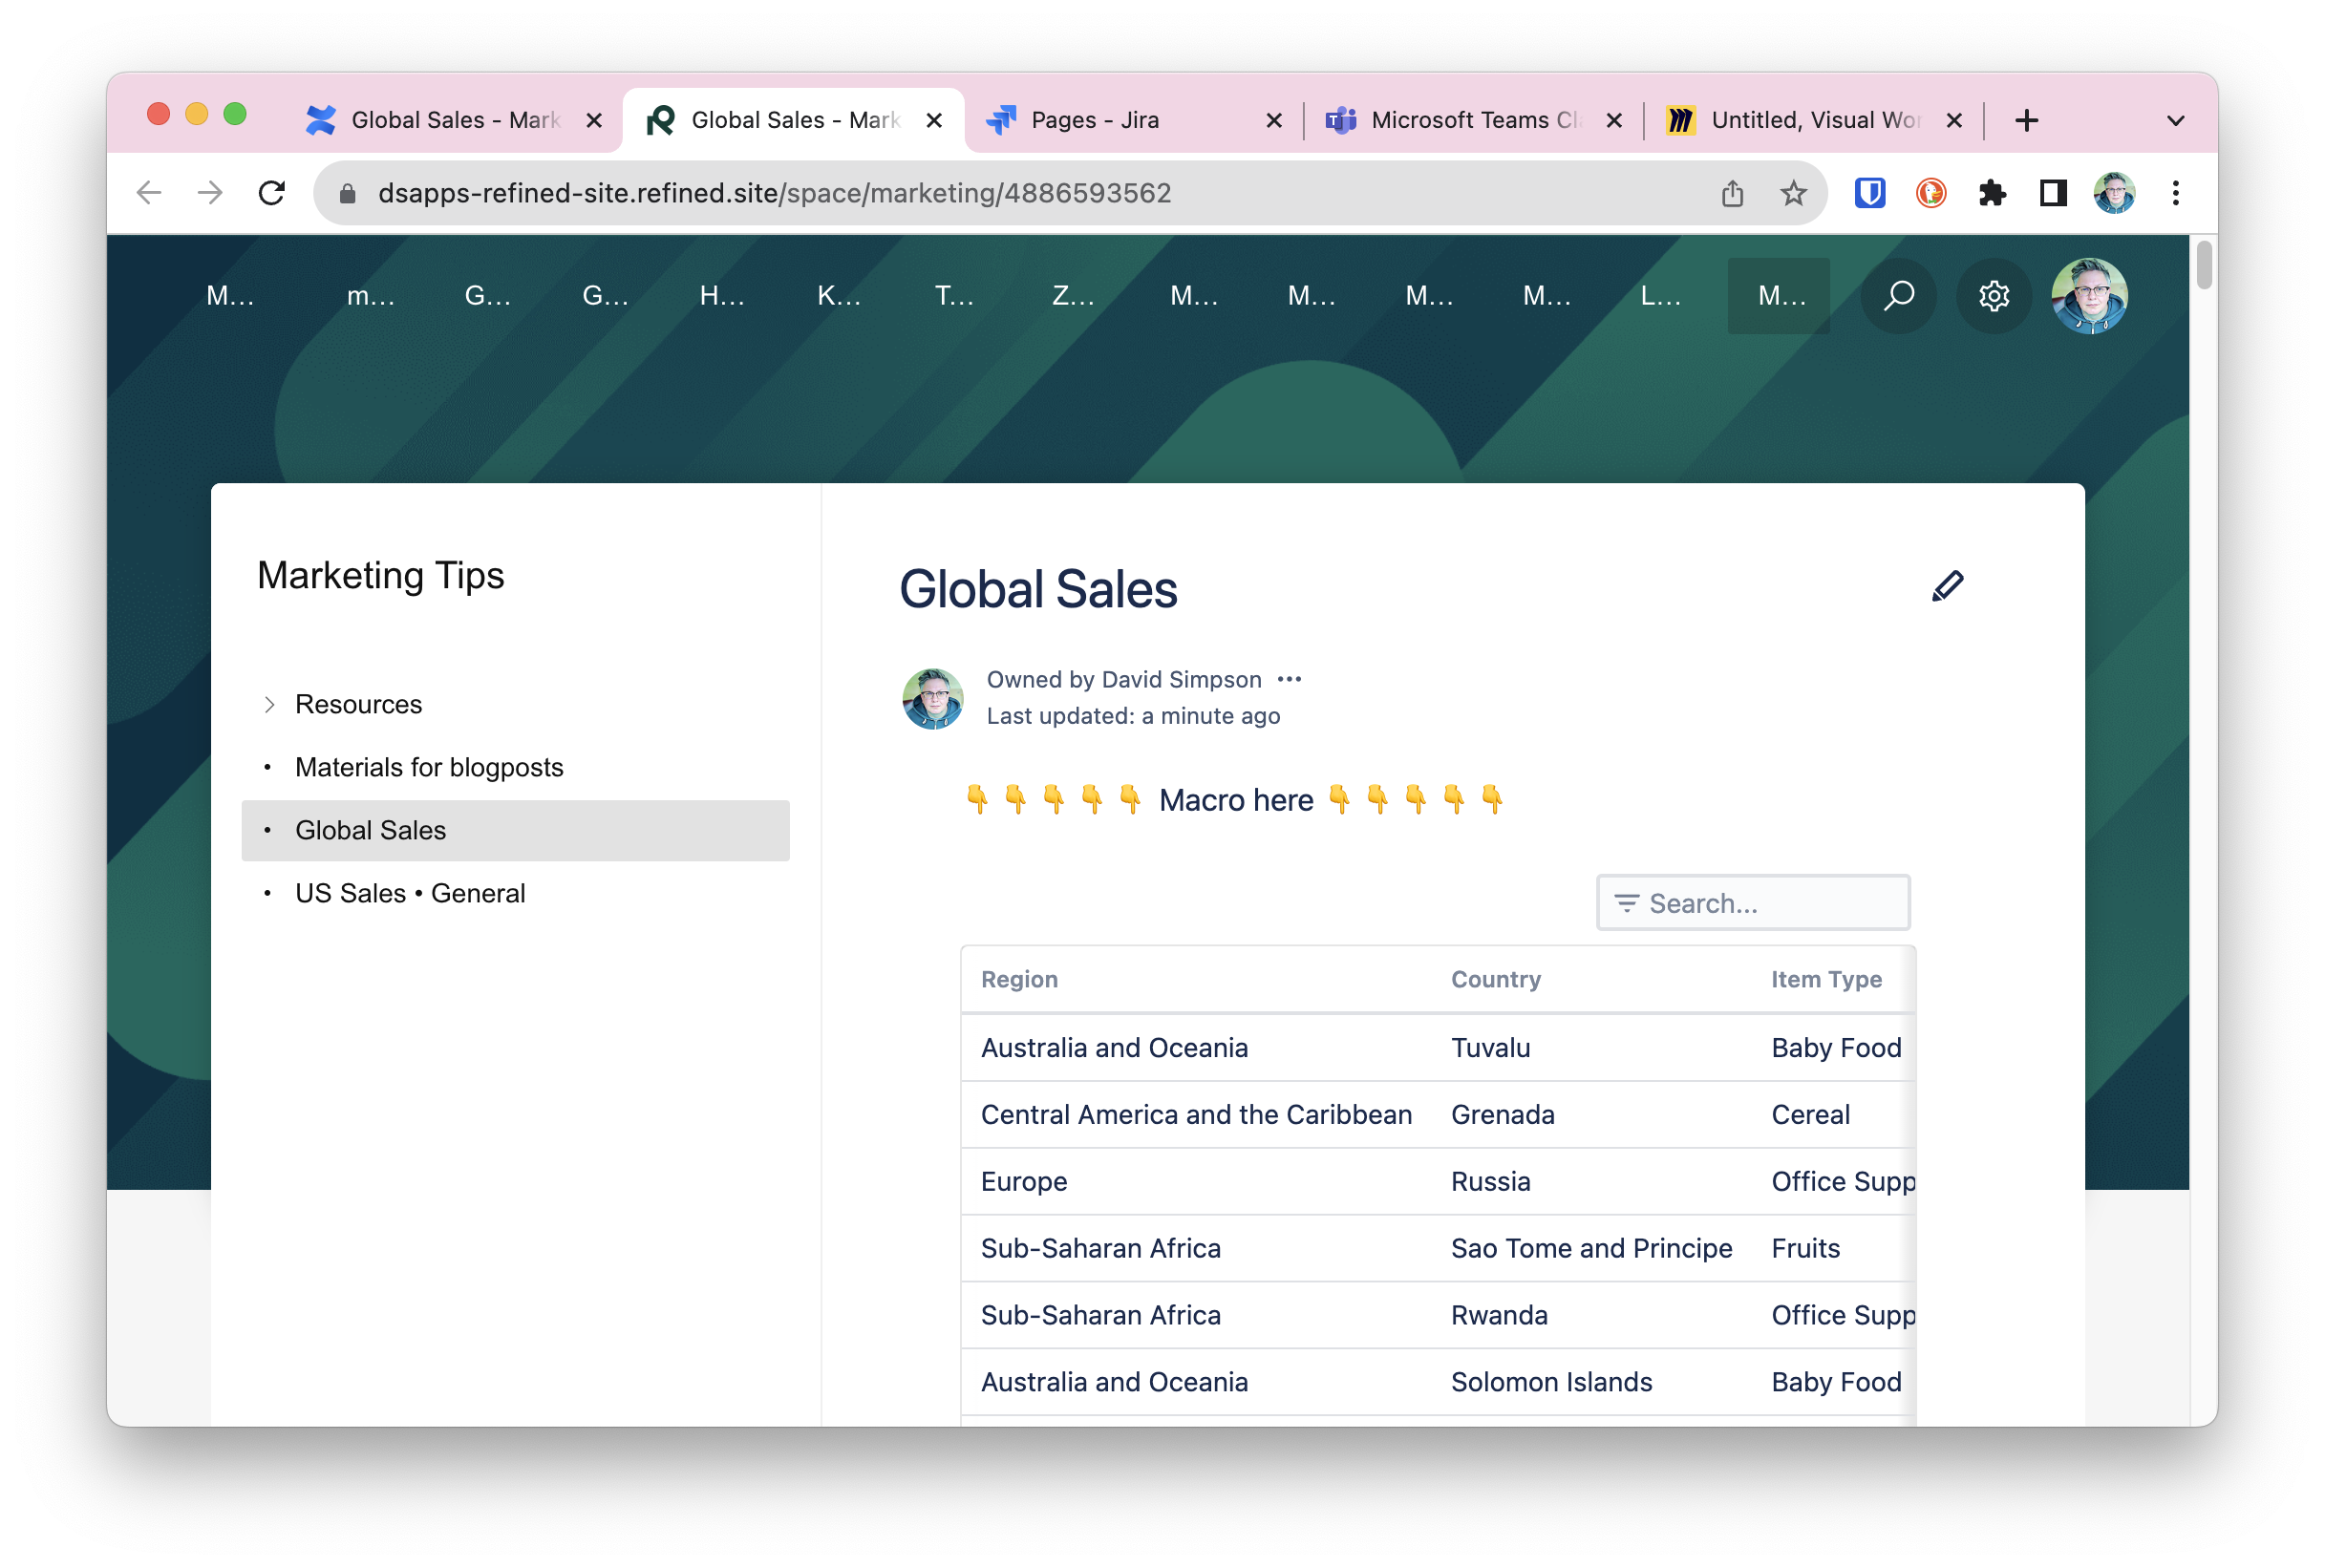
Task: Open Chrome profile avatar in toolbar
Action: pos(2114,193)
